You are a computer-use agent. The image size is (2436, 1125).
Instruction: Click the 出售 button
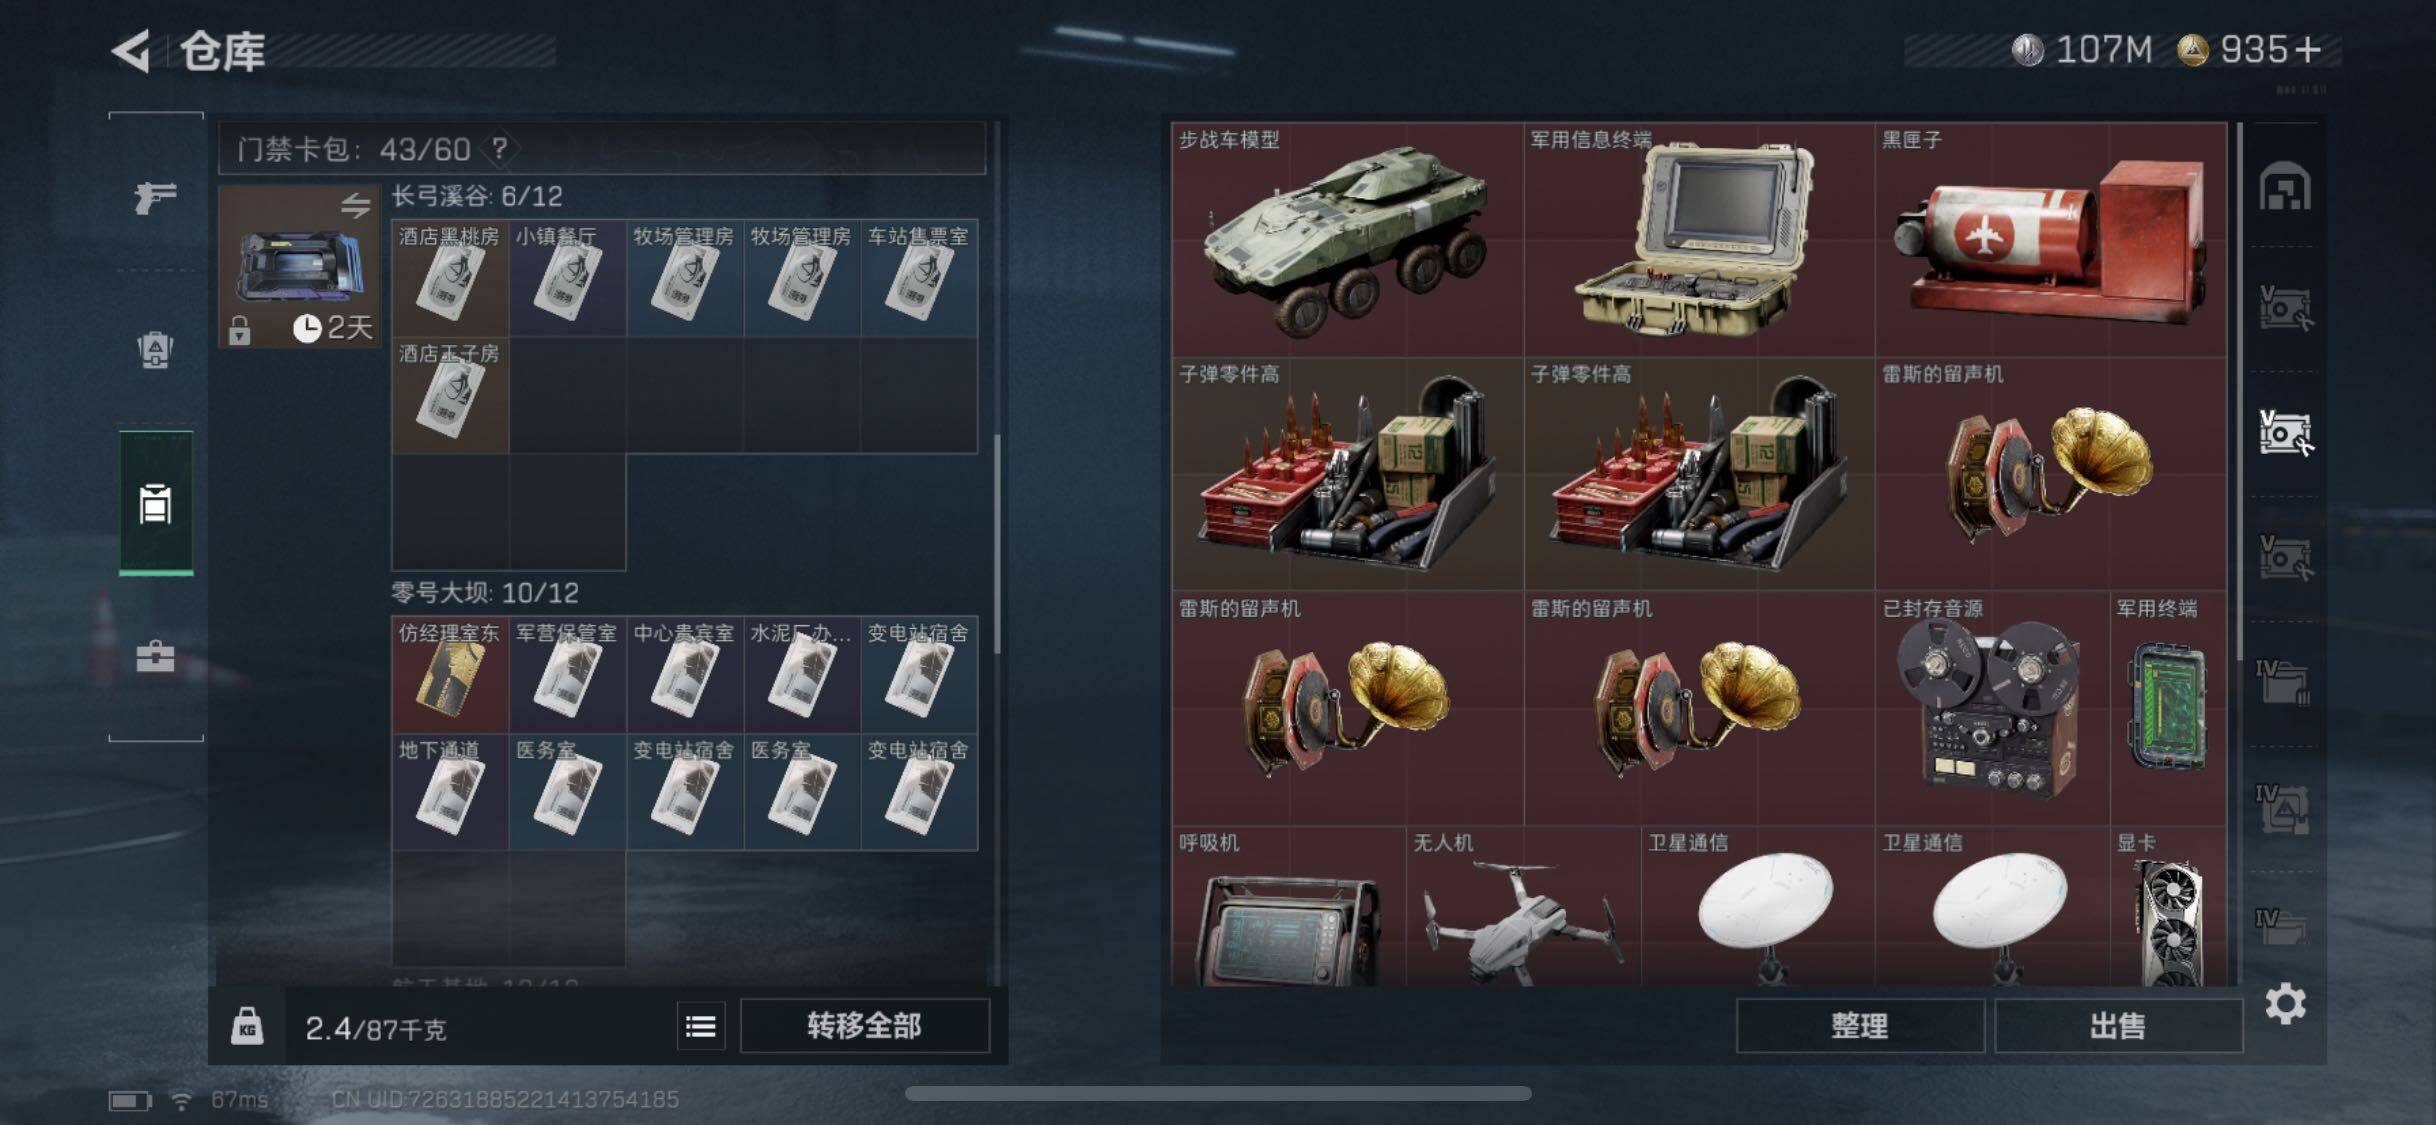click(2118, 1026)
